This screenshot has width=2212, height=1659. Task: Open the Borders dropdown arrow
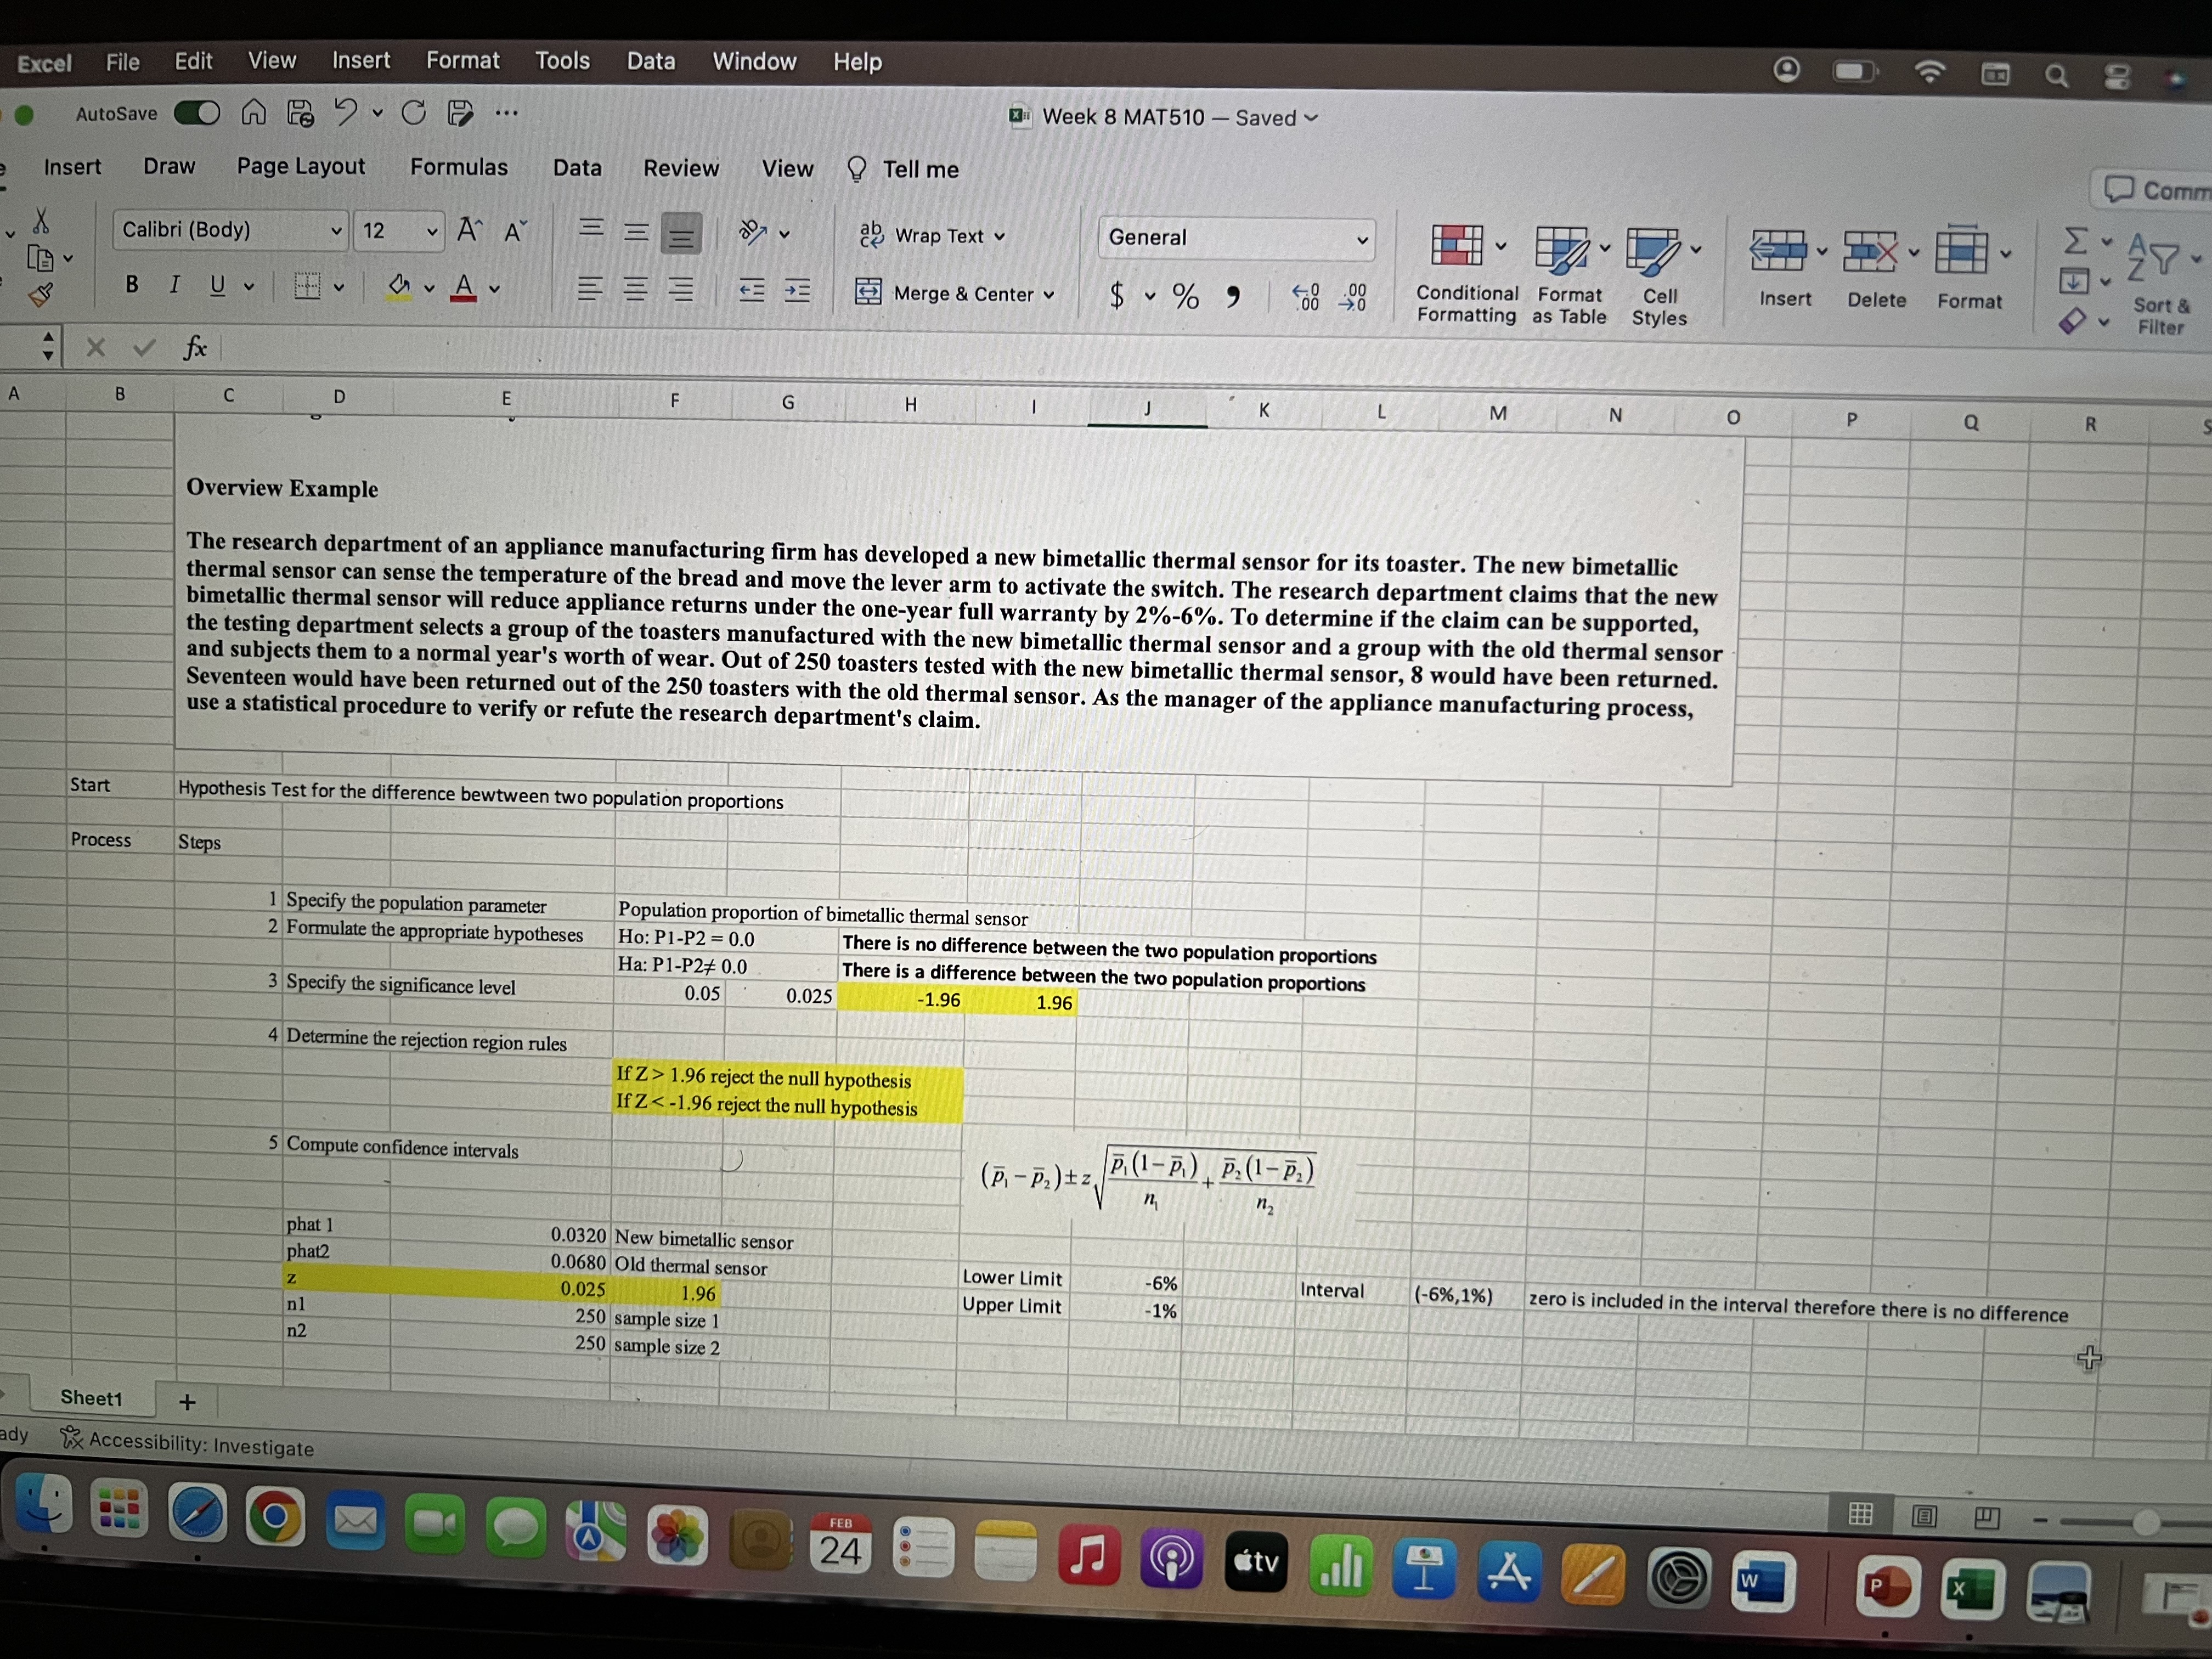tap(339, 288)
